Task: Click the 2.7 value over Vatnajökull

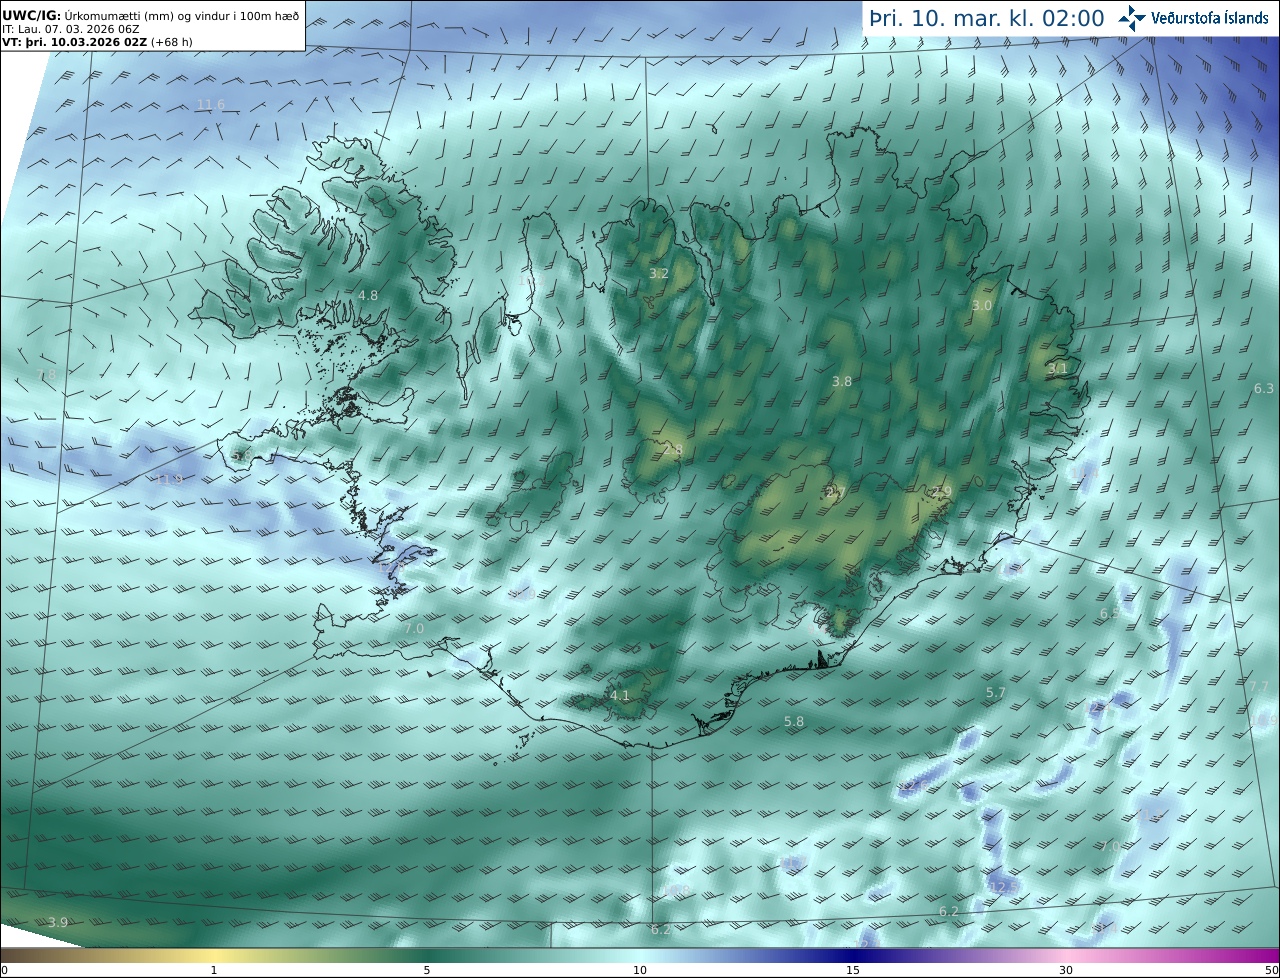Action: [836, 493]
